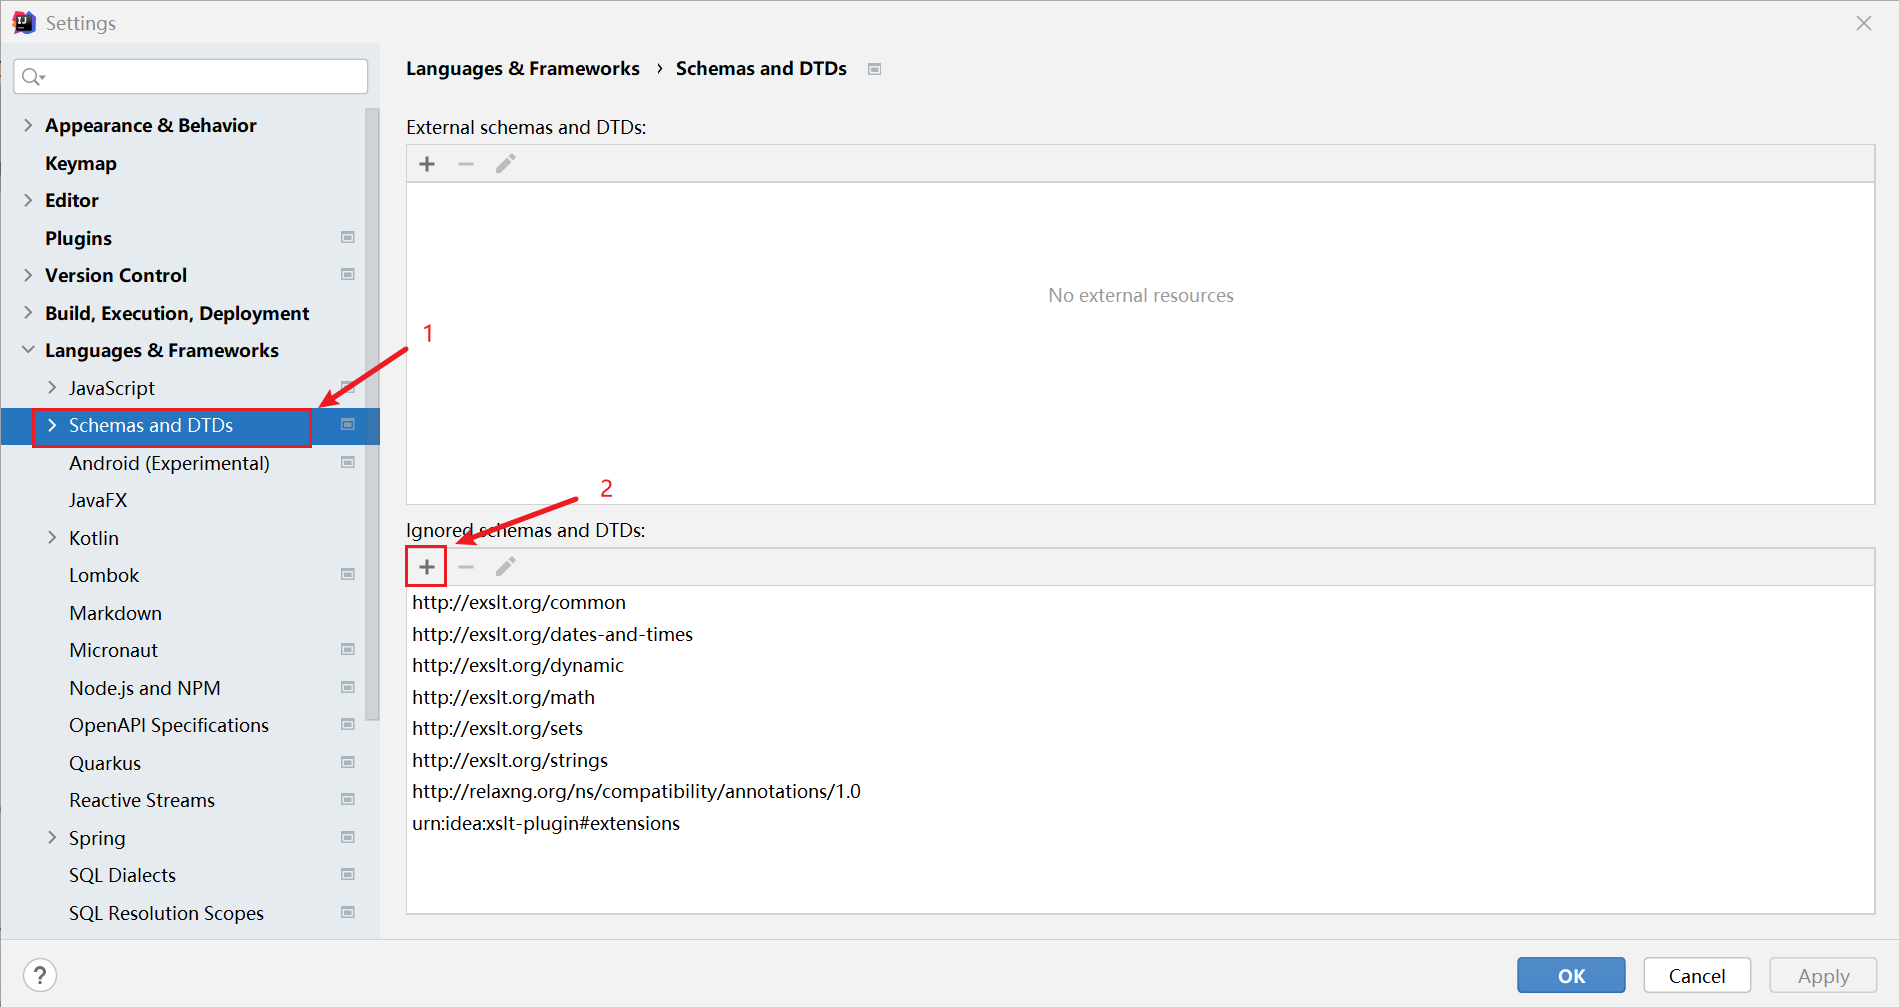Click the edit pencil icon for Ignored schemas
The image size is (1899, 1007).
click(505, 566)
